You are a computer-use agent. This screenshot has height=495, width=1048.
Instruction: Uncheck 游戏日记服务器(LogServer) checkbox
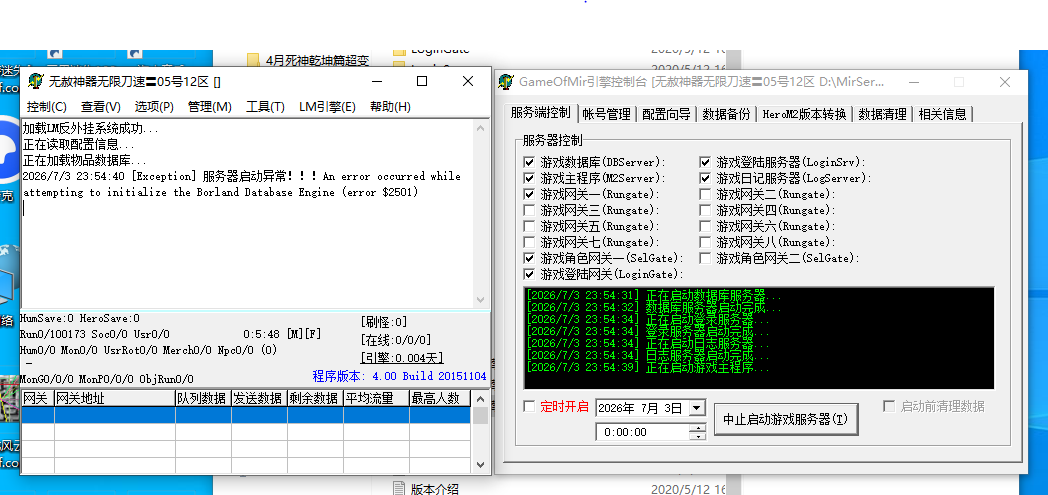(x=705, y=178)
